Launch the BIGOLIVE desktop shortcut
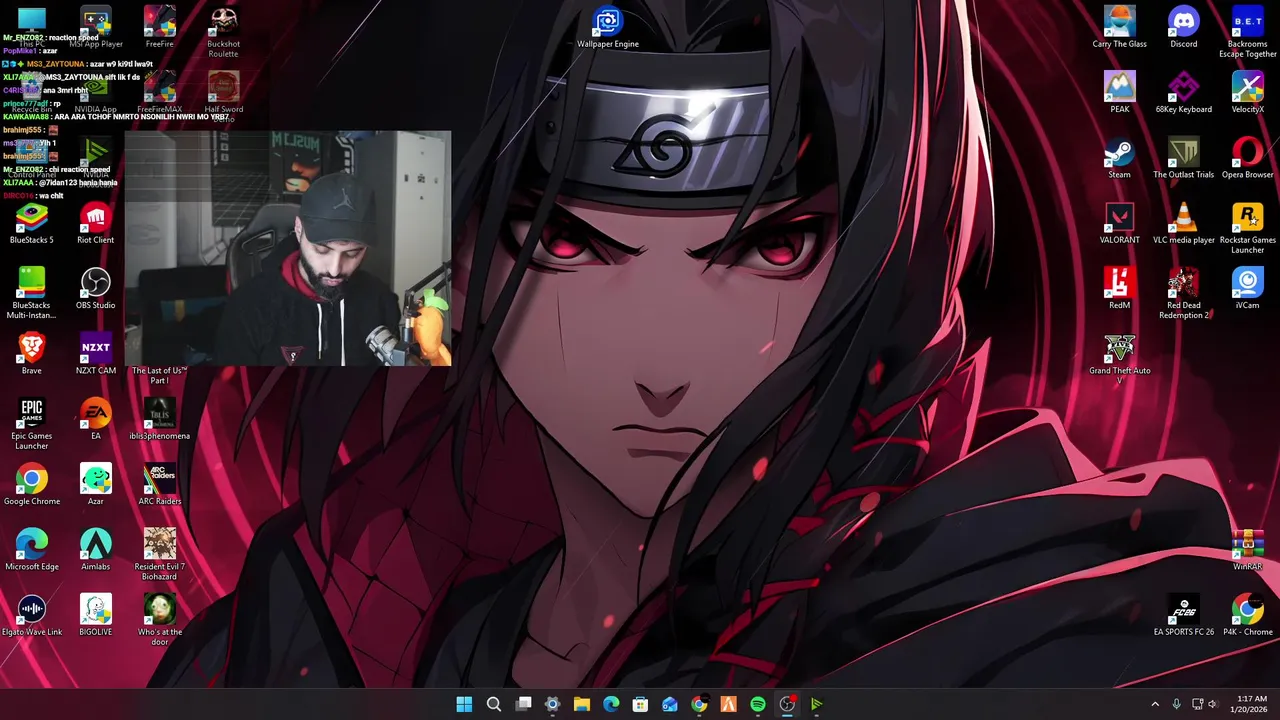 click(x=96, y=617)
